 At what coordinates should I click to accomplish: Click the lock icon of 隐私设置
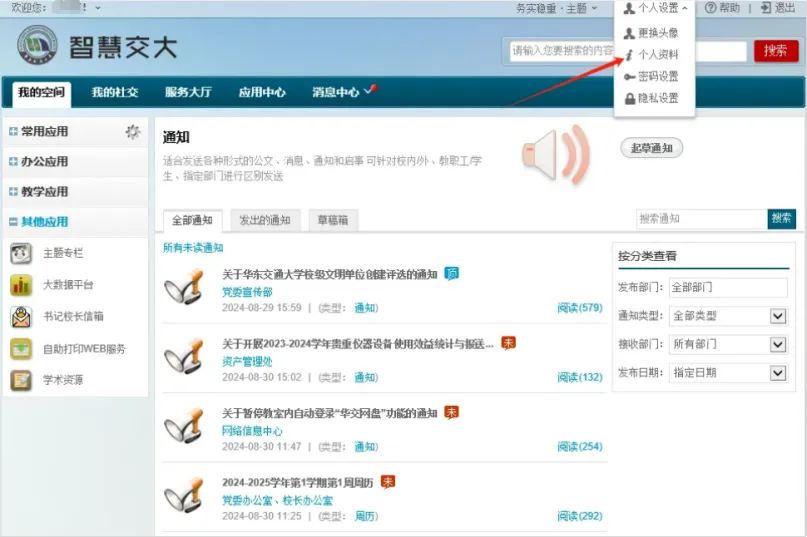pyautogui.click(x=630, y=98)
